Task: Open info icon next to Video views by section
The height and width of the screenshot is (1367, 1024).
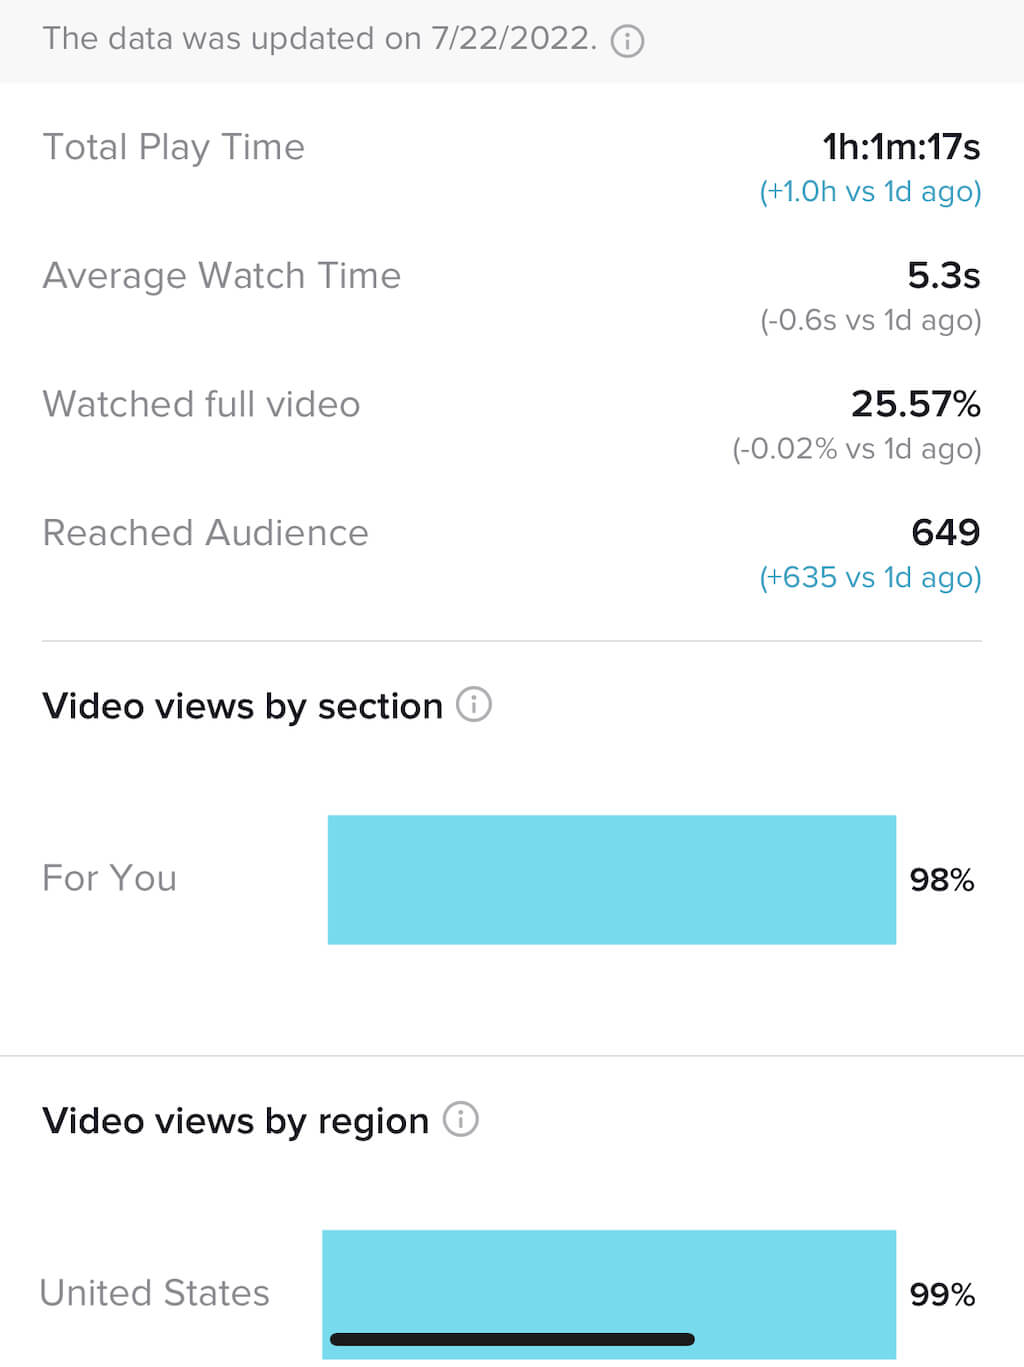Action: click(474, 705)
